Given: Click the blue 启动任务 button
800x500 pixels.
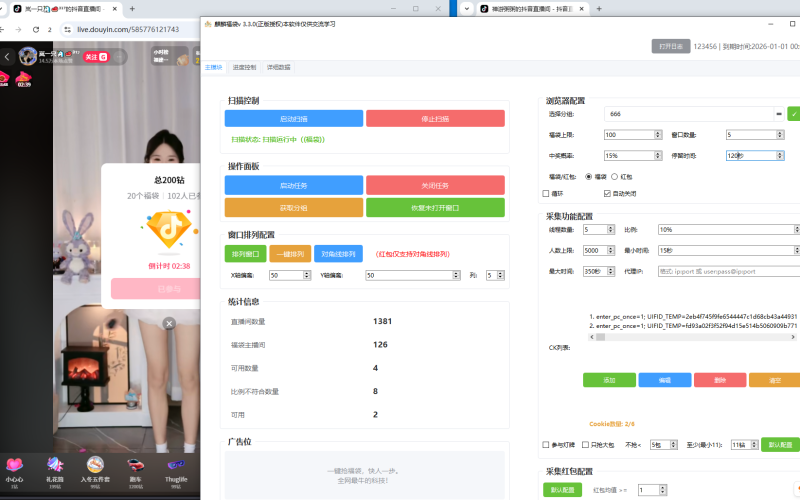Looking at the screenshot, I should click(294, 185).
